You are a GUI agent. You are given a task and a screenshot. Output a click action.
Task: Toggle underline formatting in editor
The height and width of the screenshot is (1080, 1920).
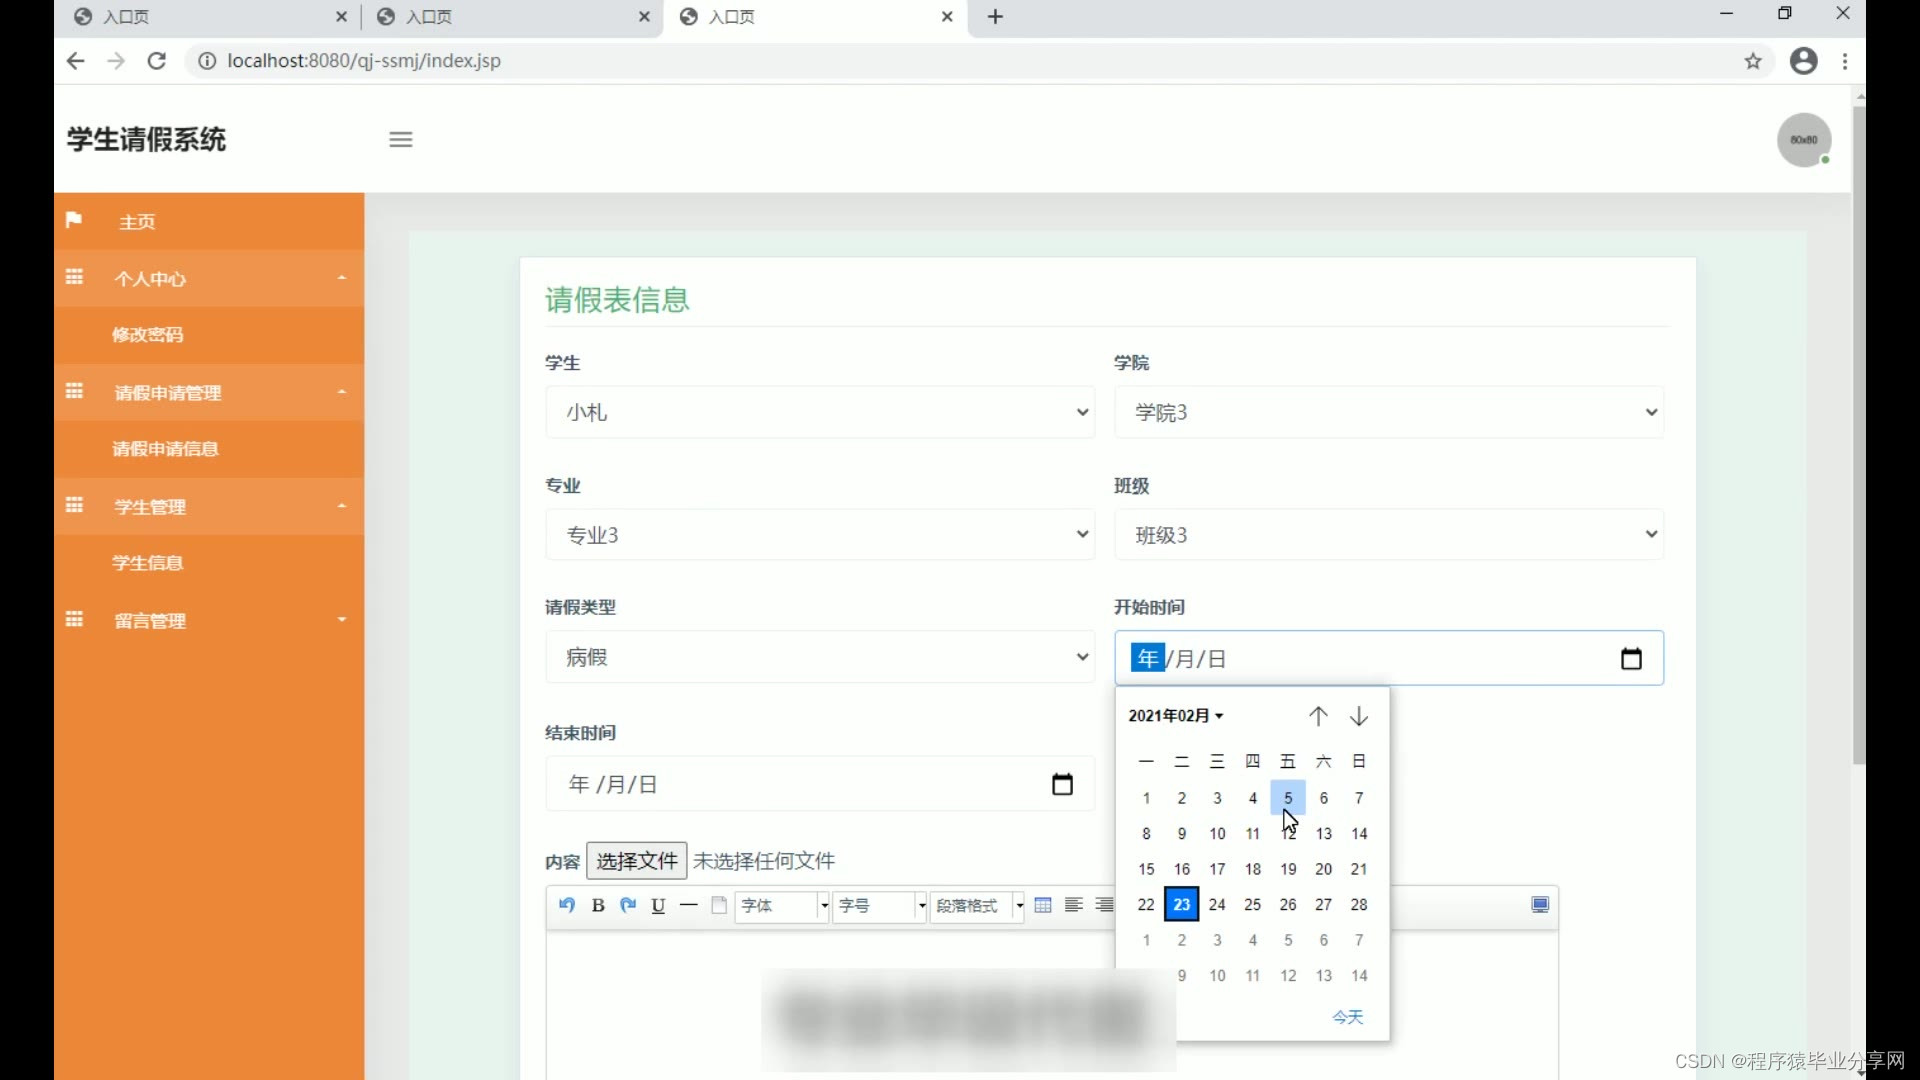[x=658, y=905]
